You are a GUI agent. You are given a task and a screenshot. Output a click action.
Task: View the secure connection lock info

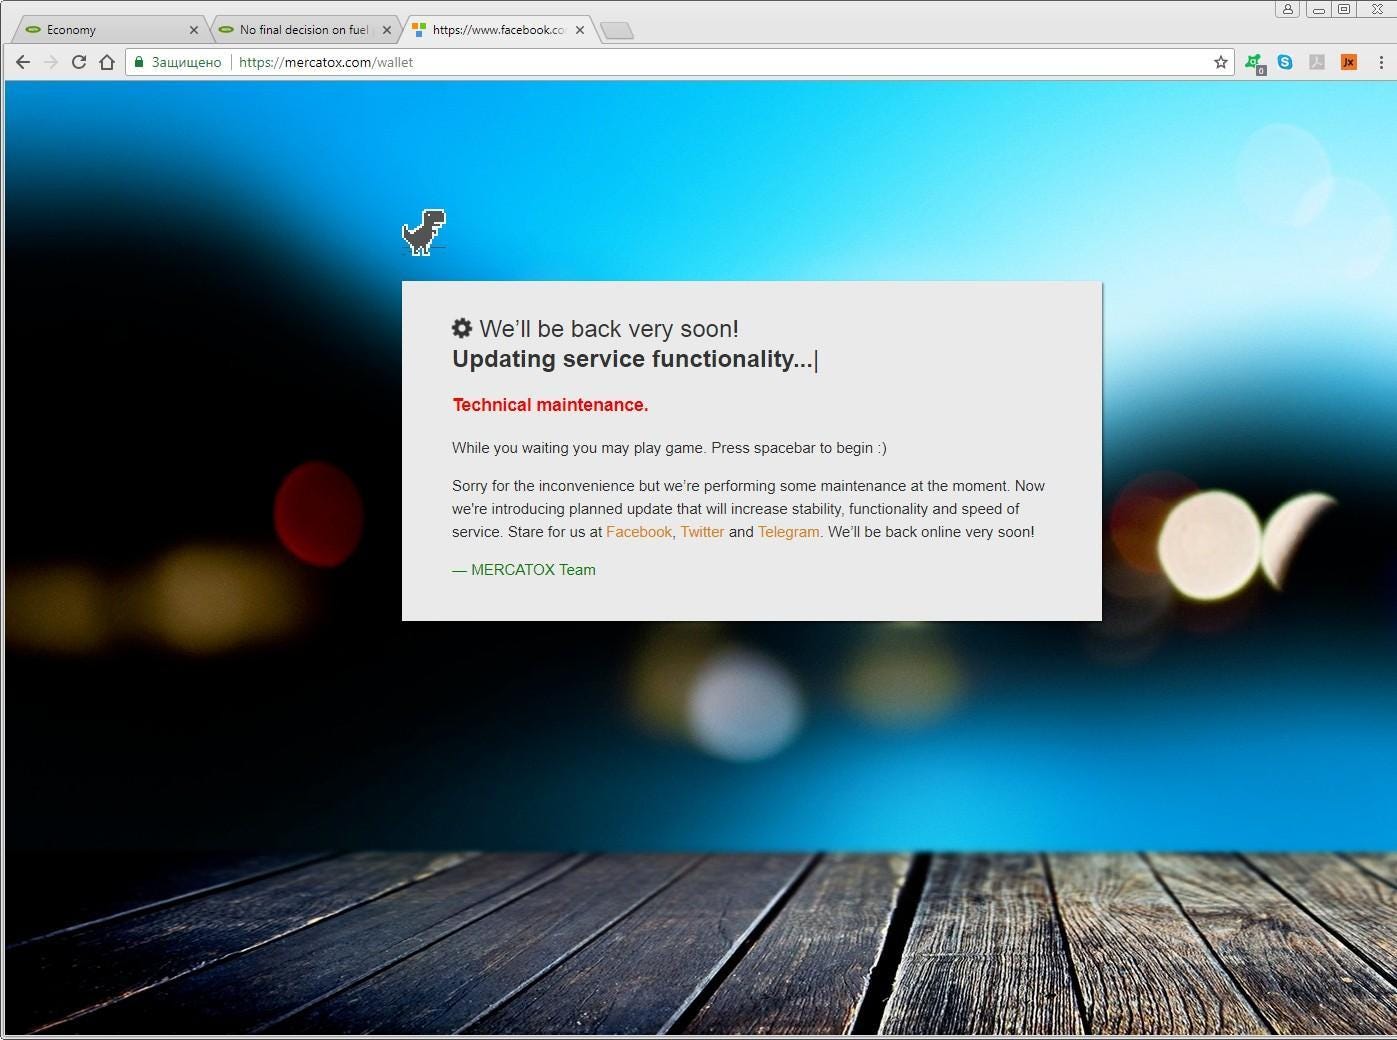click(x=140, y=62)
